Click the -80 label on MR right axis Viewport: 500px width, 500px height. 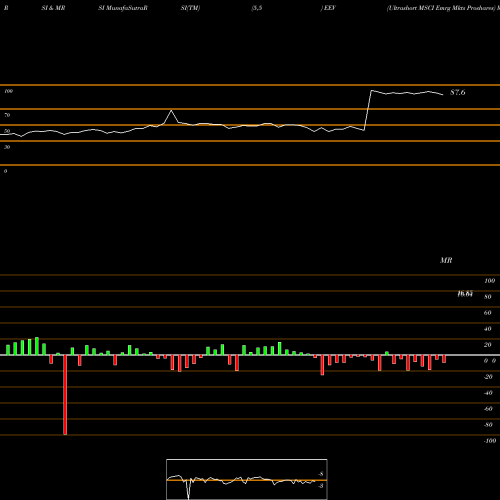pyautogui.click(x=488, y=425)
